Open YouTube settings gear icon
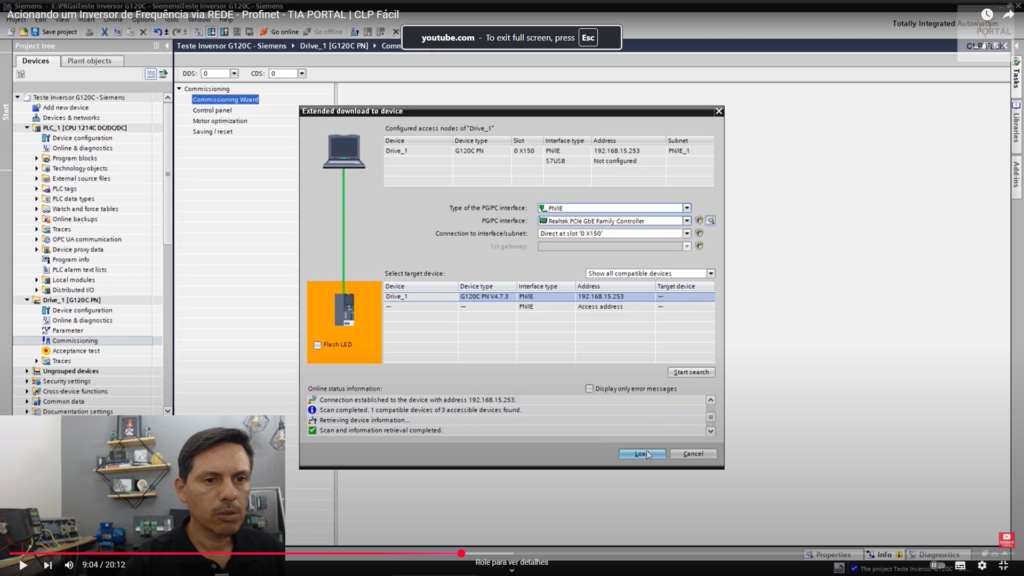Viewport: 1024px width, 576px height. (982, 566)
